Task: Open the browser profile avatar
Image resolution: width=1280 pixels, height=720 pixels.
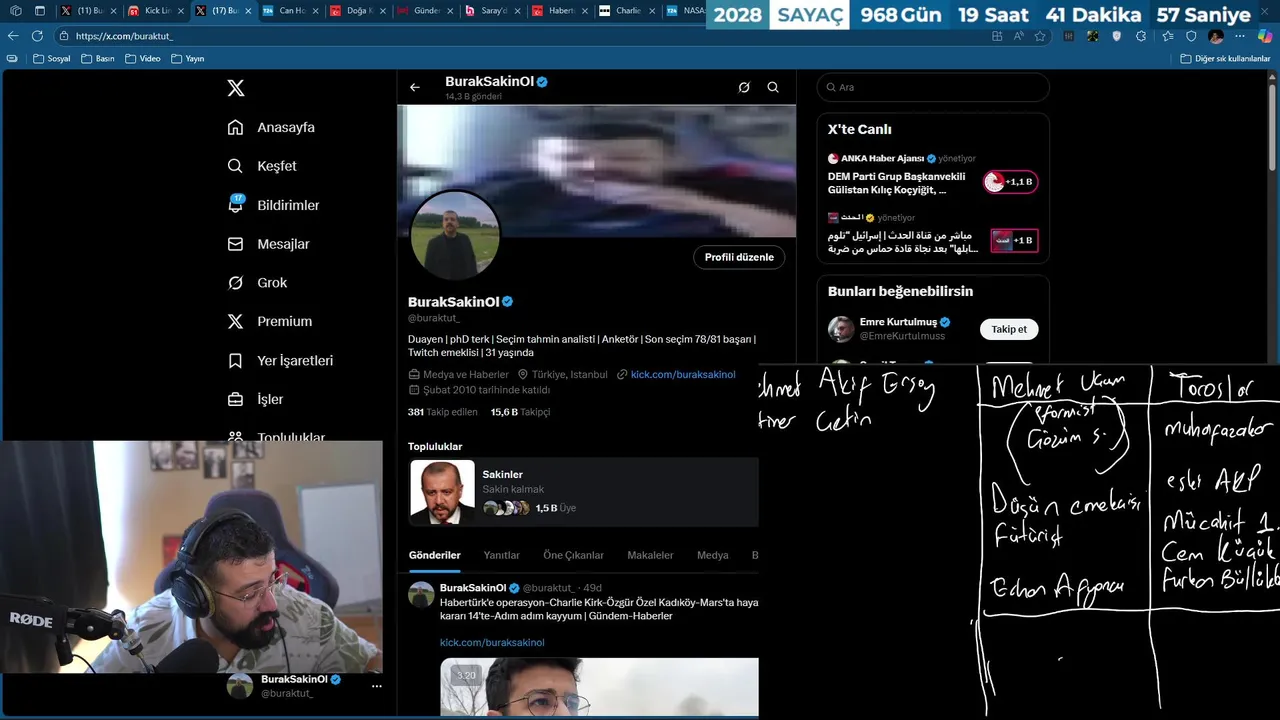Action: [1216, 36]
